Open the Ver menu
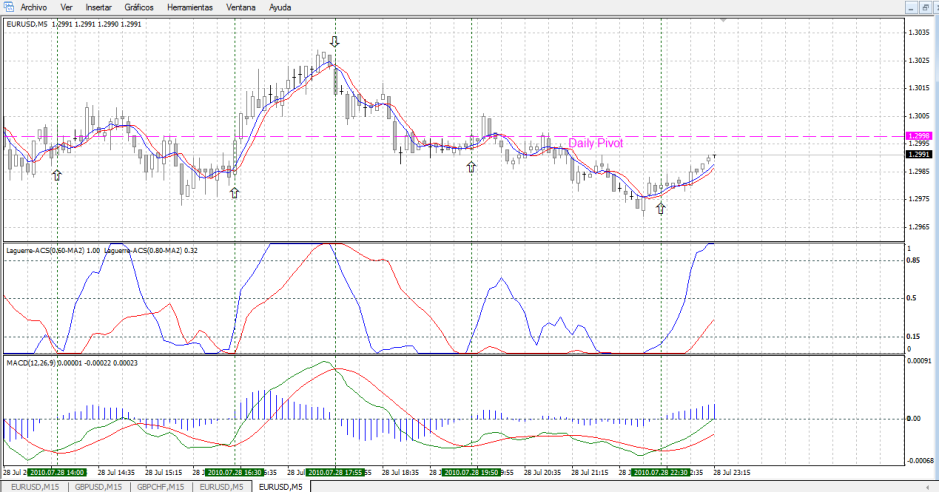Screen dimensions: 939x492 [x=66, y=7]
